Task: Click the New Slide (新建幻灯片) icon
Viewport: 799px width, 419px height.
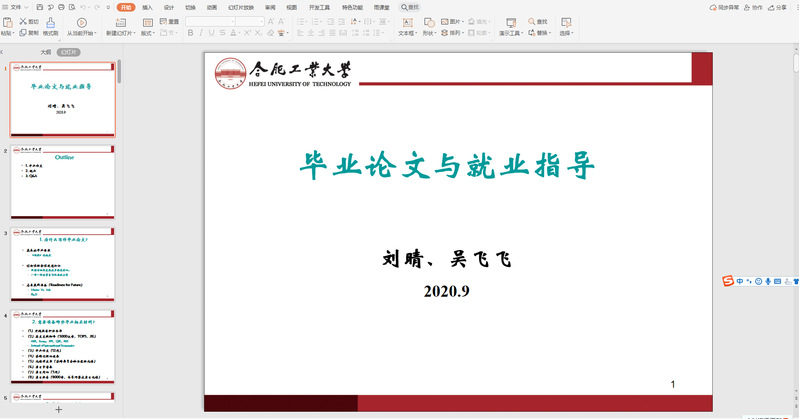Action: (118, 21)
